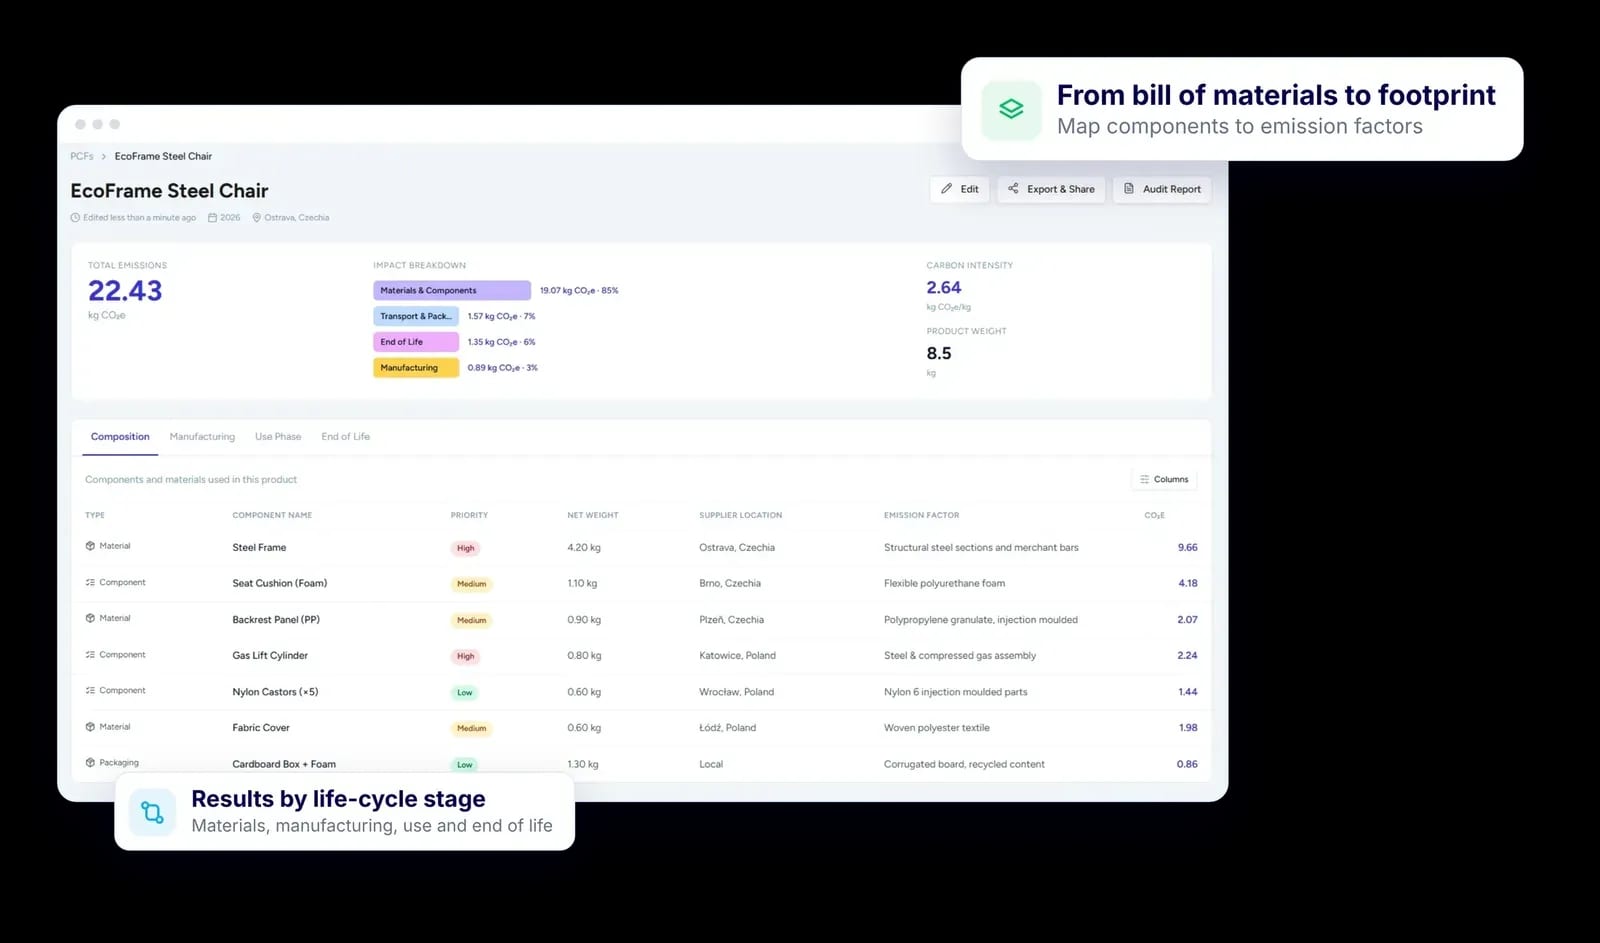The width and height of the screenshot is (1600, 943).
Task: Click the yellow Manufacturing impact bar
Action: 416,368
